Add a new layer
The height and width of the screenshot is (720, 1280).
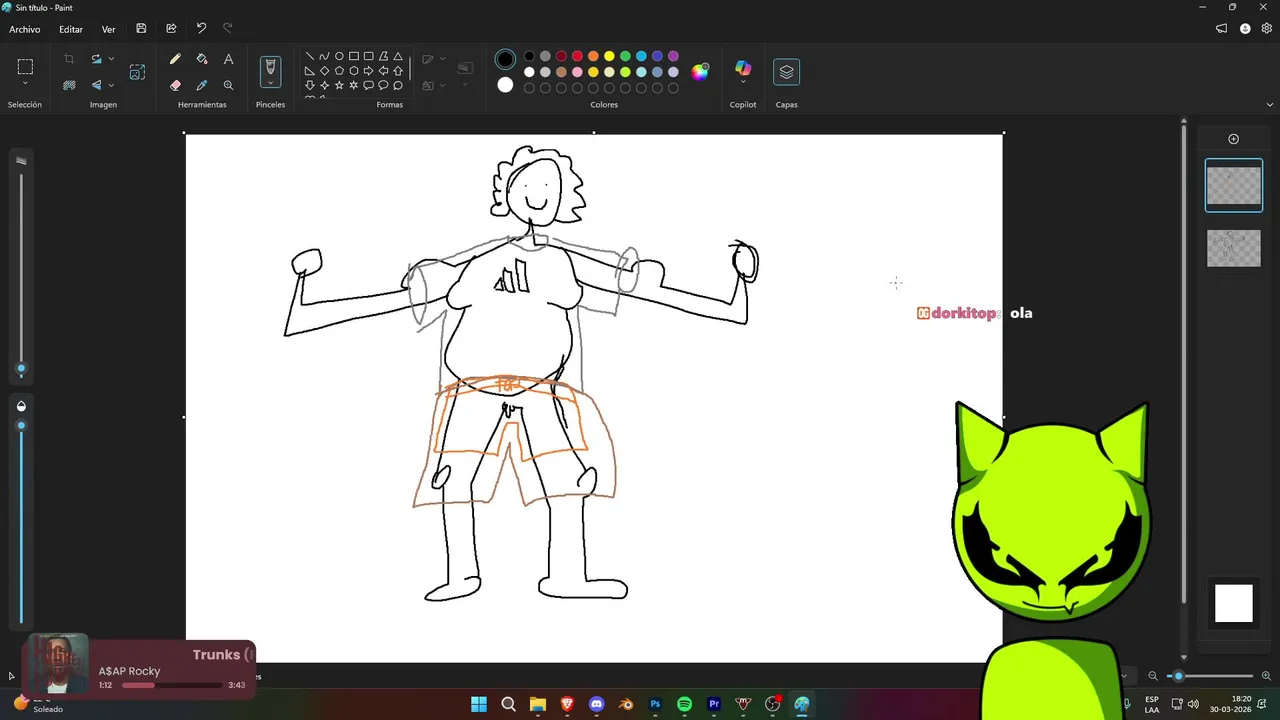tap(1233, 139)
